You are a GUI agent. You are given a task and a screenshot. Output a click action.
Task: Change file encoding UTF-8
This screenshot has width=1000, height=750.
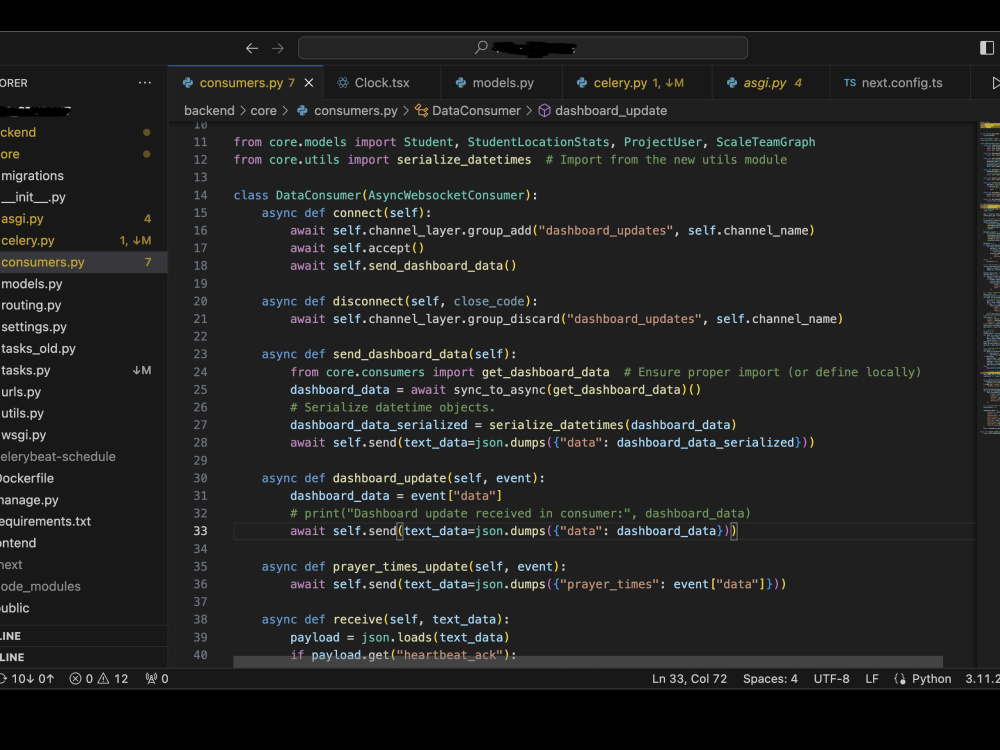tap(831, 679)
